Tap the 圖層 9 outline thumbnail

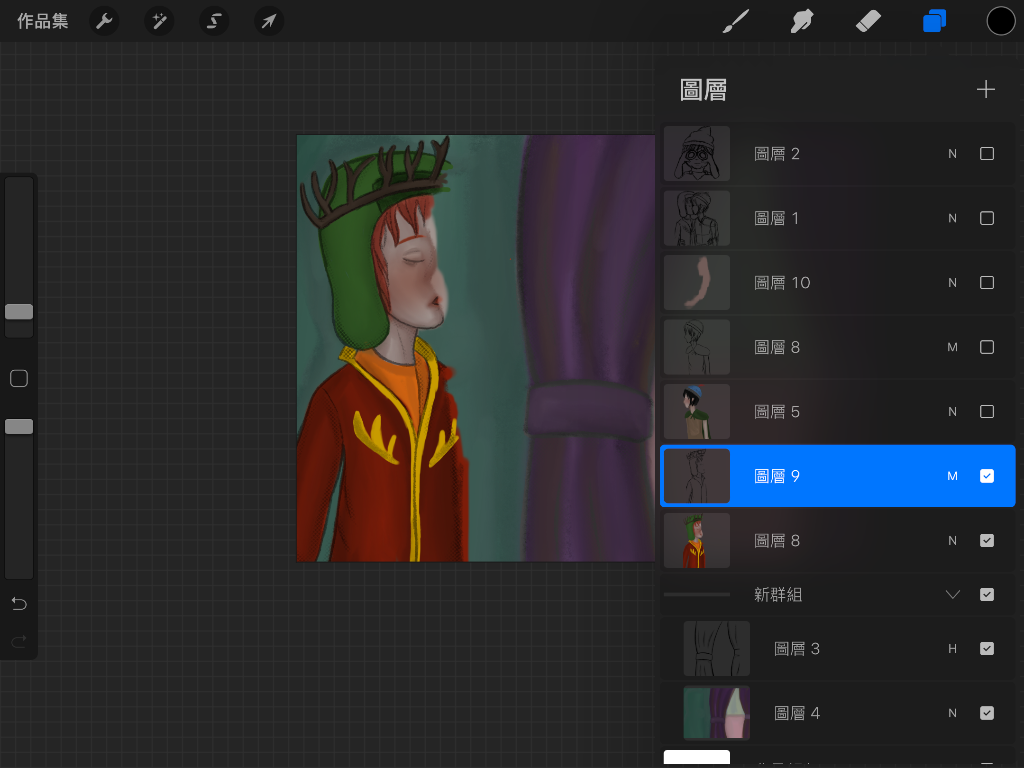(x=697, y=476)
